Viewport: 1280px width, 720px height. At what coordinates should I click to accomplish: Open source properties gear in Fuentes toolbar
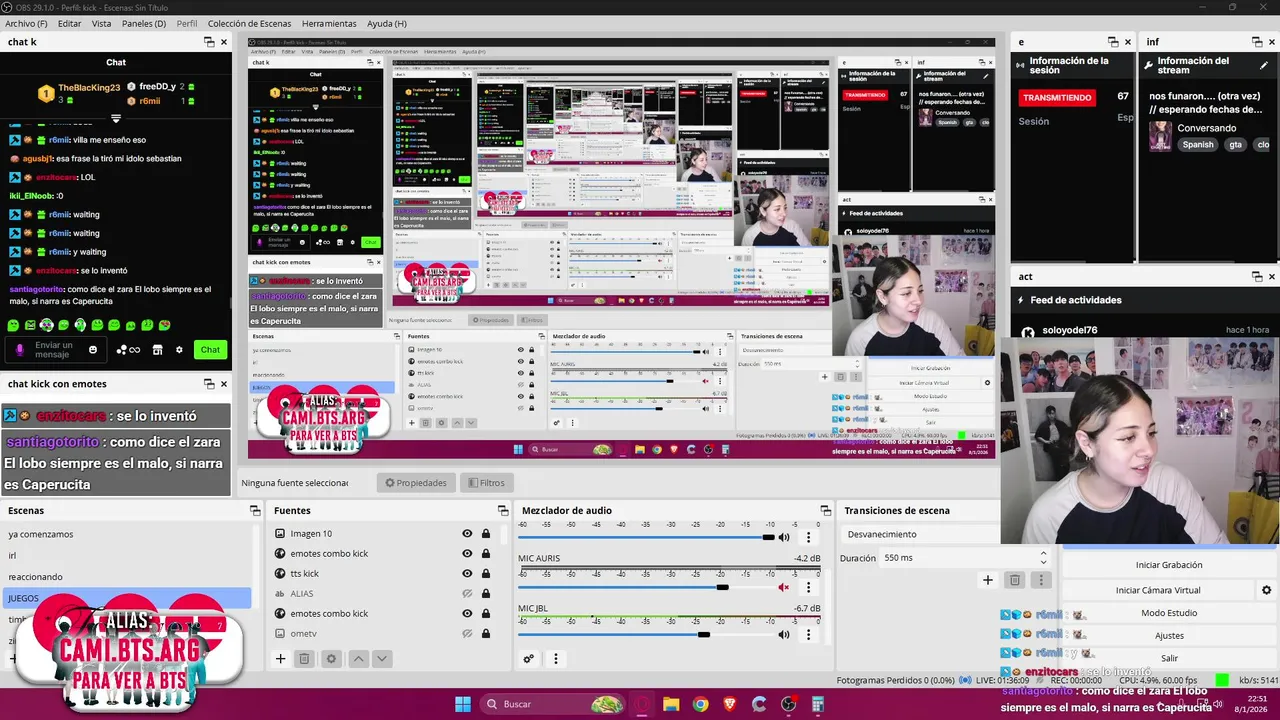point(331,659)
